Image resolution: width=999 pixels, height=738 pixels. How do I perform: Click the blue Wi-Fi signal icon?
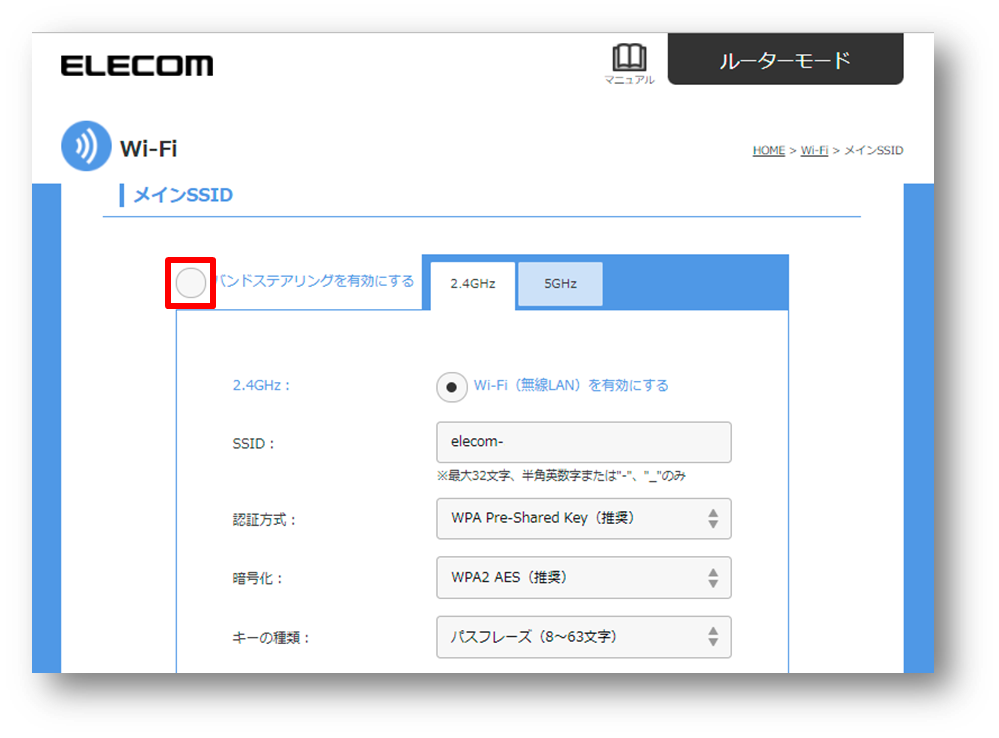(x=86, y=146)
